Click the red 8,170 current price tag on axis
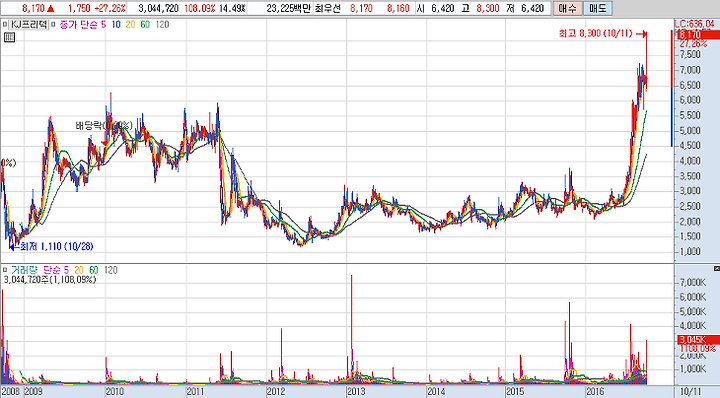The image size is (720, 398). tap(698, 35)
